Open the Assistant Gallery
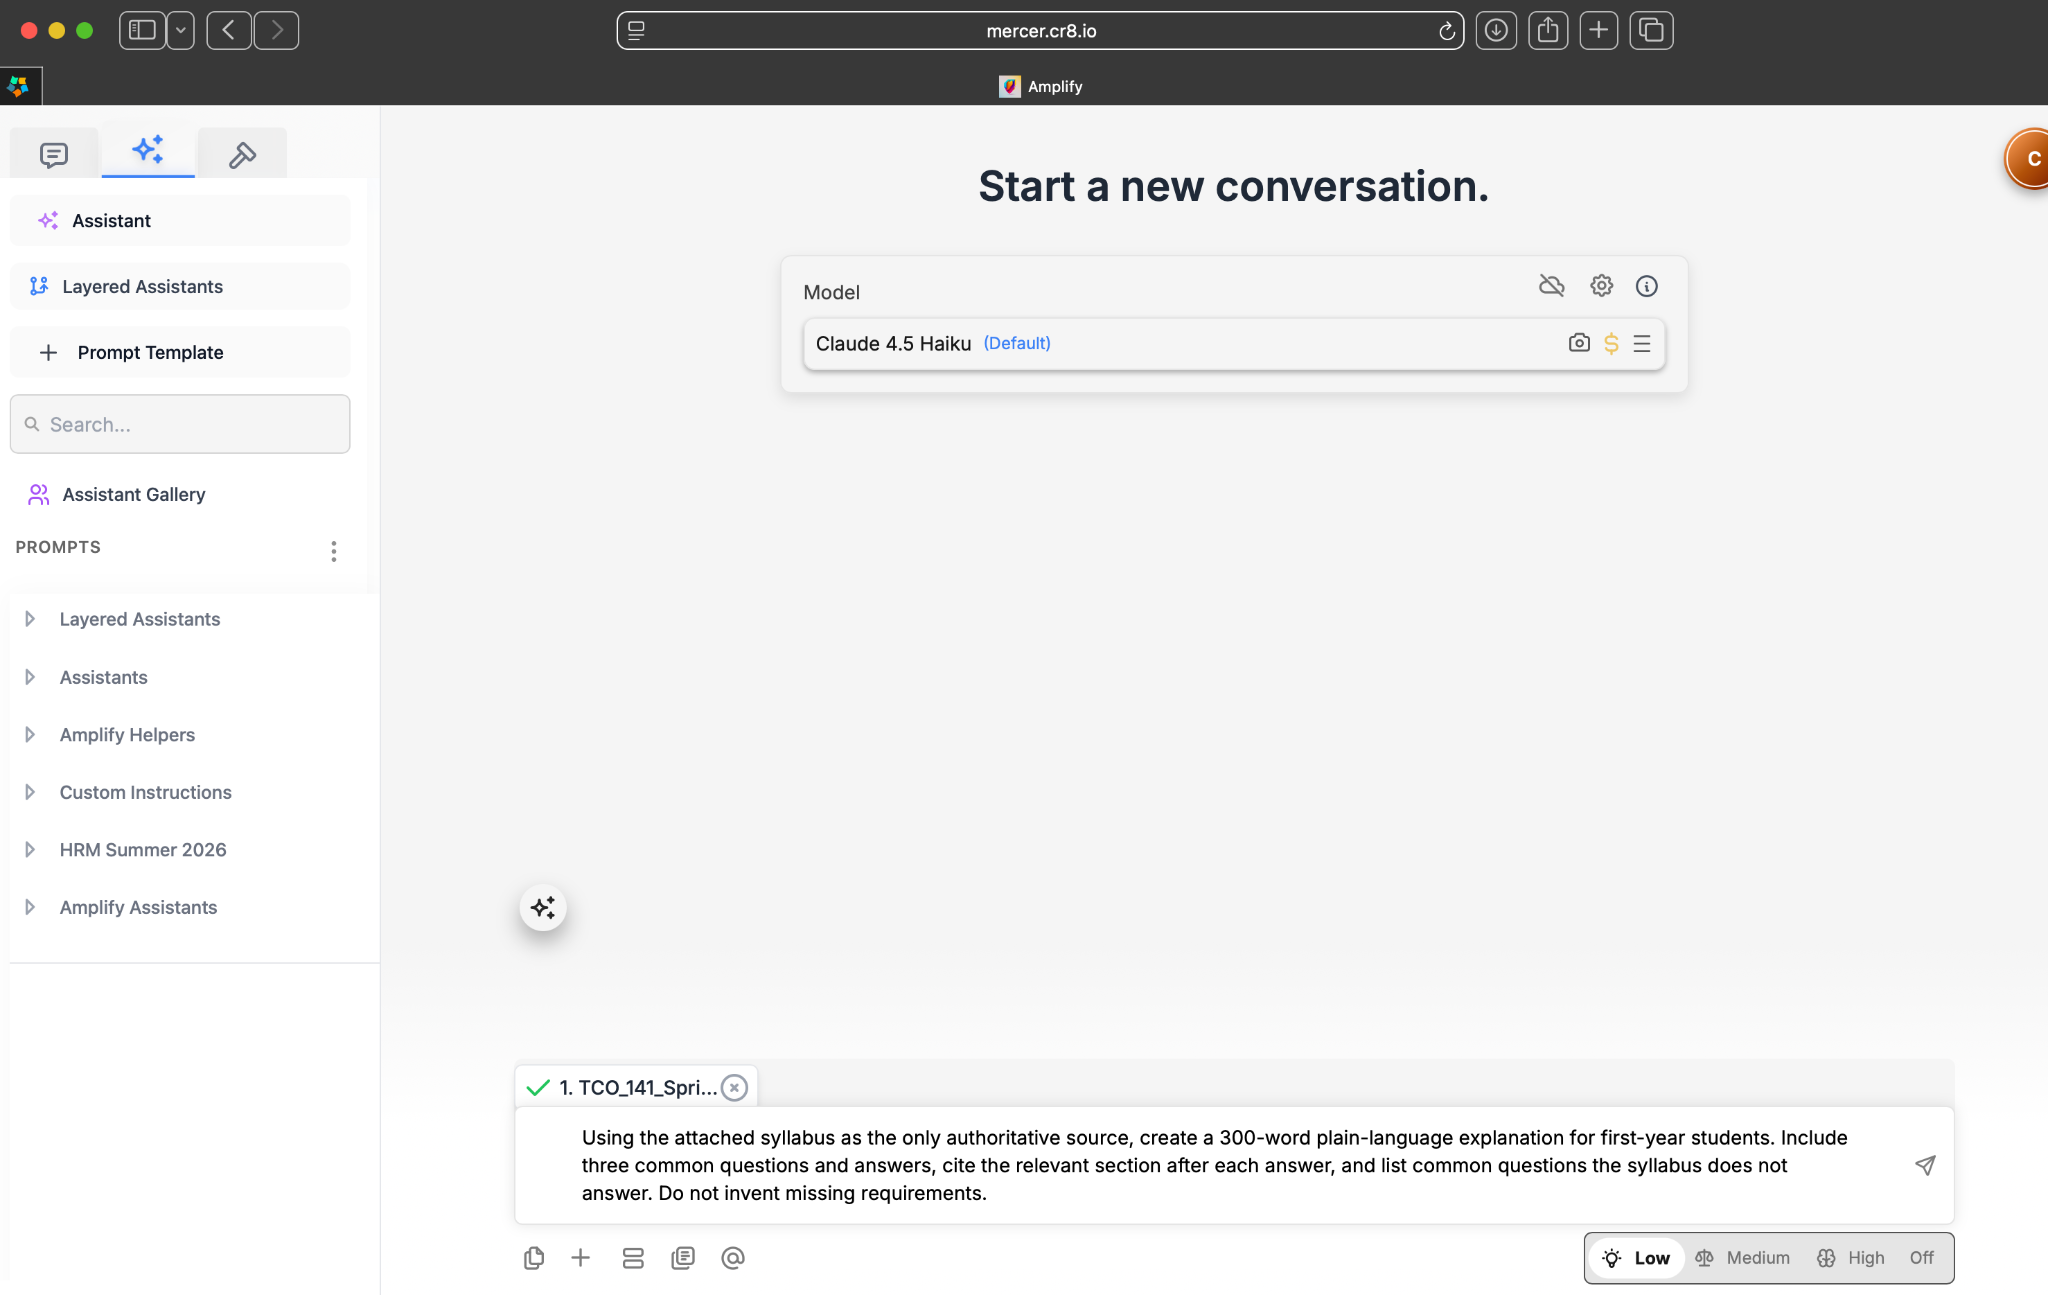 pyautogui.click(x=116, y=494)
